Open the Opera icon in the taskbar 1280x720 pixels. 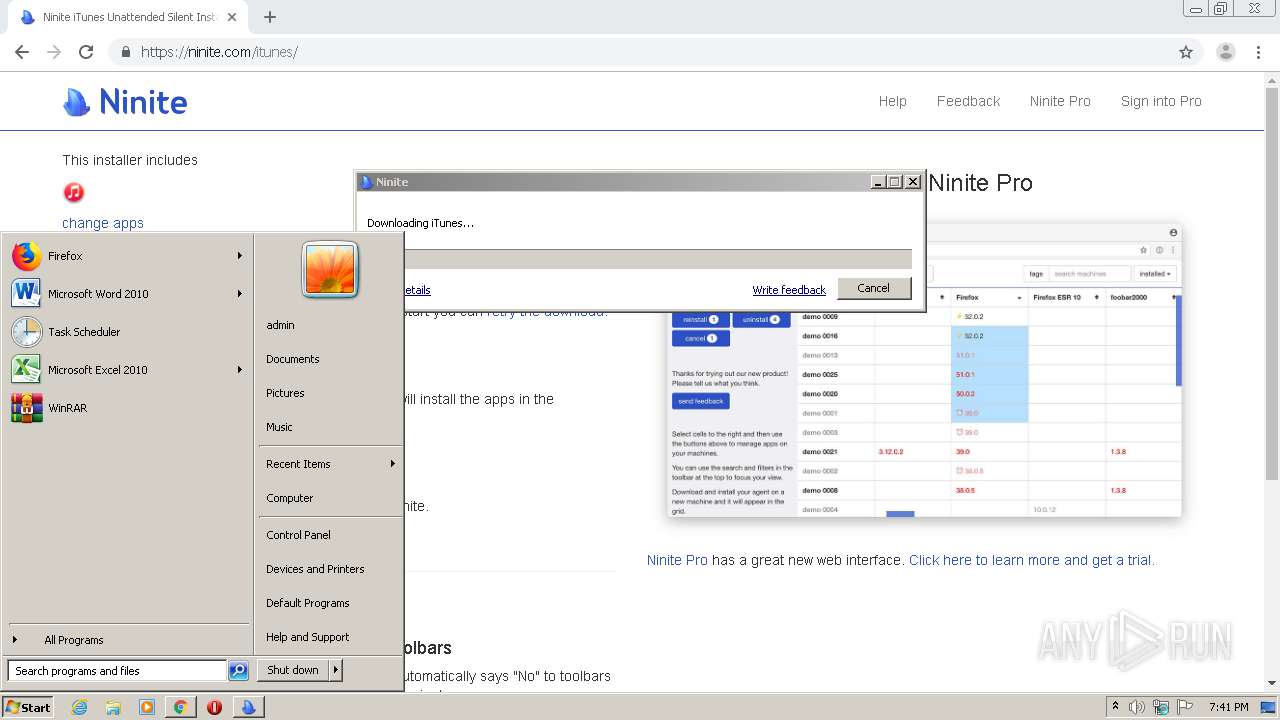(214, 707)
